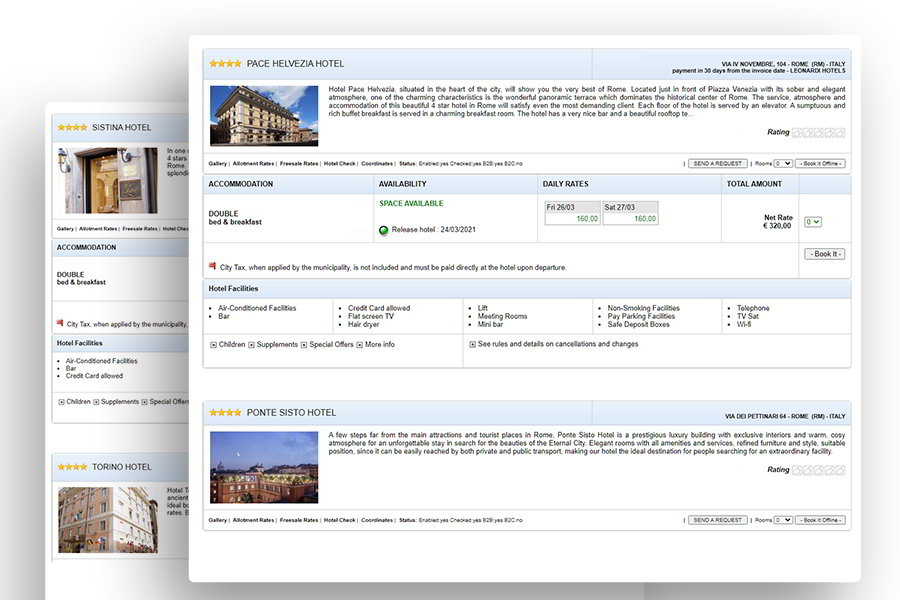Send a request for Ponte Sisto Hotel
This screenshot has height=600, width=900.
point(717,520)
